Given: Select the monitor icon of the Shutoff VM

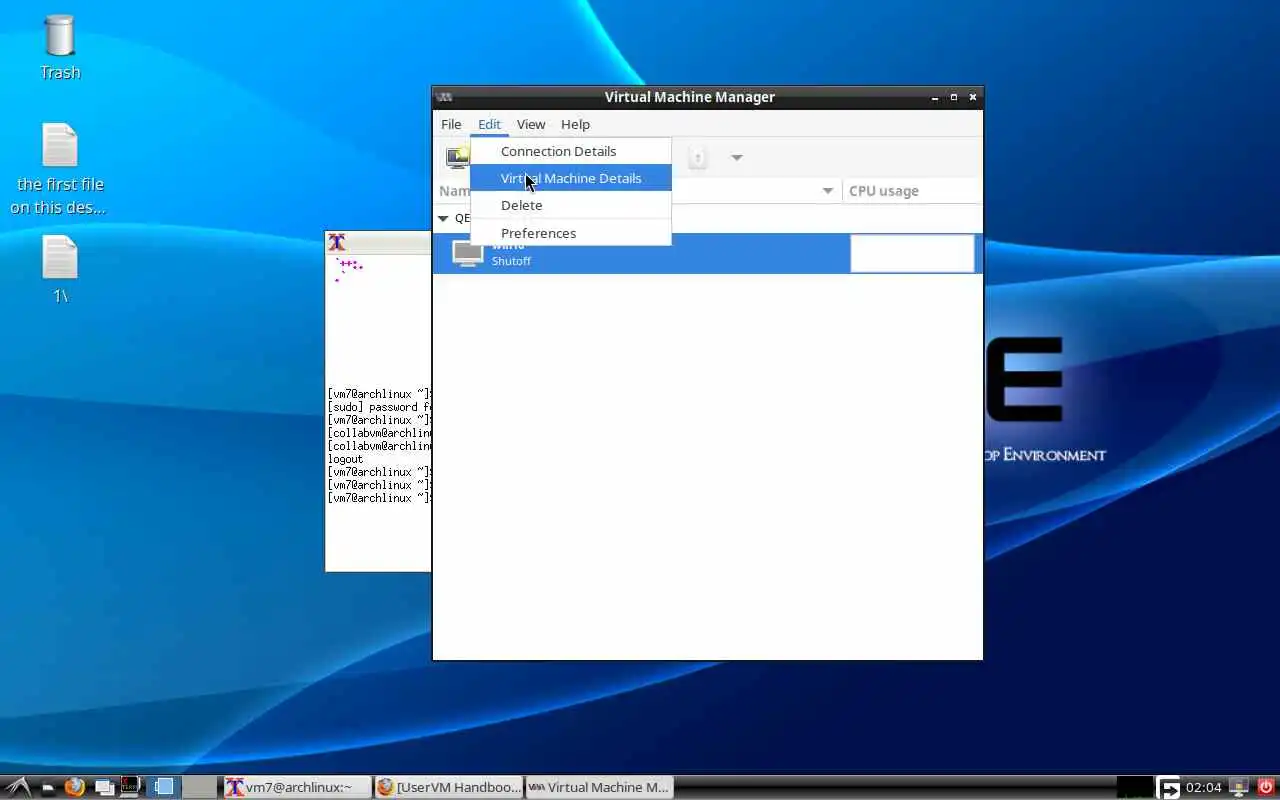Looking at the screenshot, I should coord(467,253).
